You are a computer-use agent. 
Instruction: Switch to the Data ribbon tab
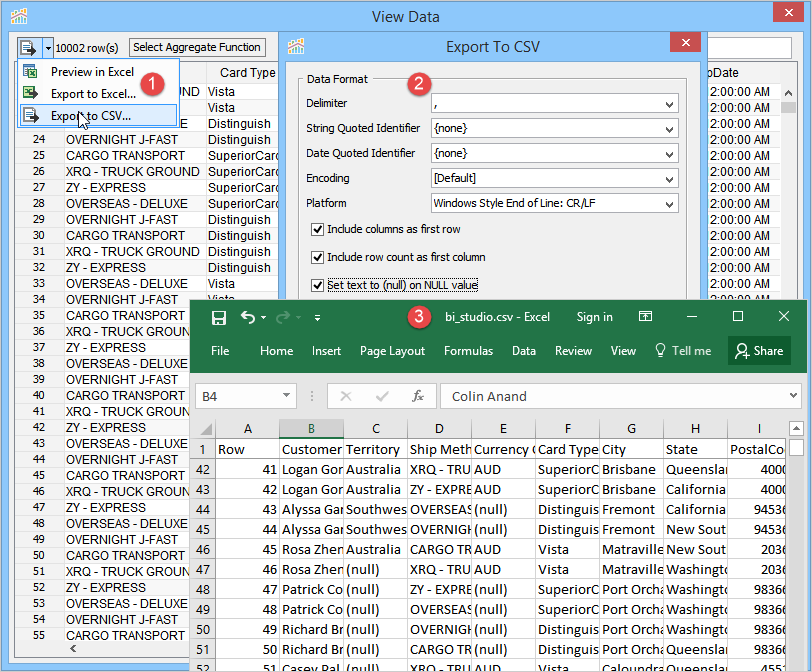524,351
